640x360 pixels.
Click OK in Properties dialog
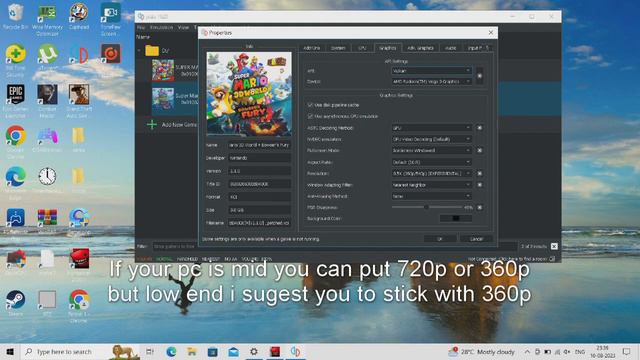pyautogui.click(x=440, y=239)
